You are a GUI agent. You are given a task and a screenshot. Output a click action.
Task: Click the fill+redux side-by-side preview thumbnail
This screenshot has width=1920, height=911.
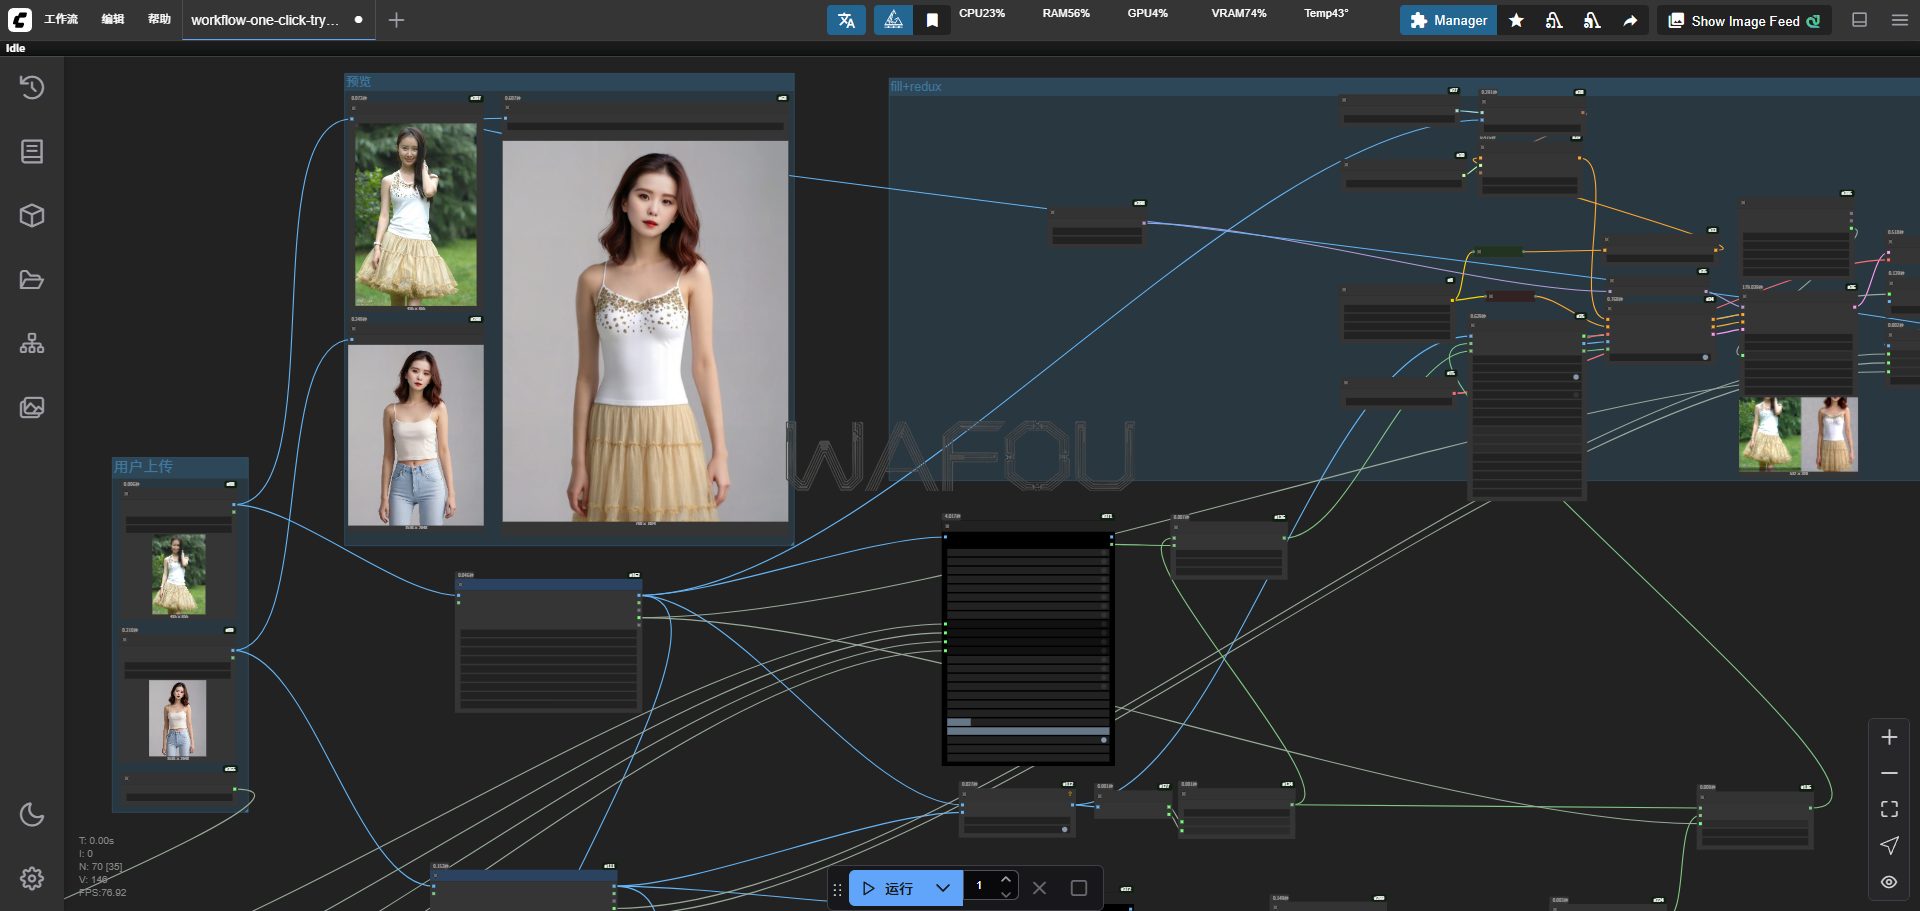(x=1798, y=434)
